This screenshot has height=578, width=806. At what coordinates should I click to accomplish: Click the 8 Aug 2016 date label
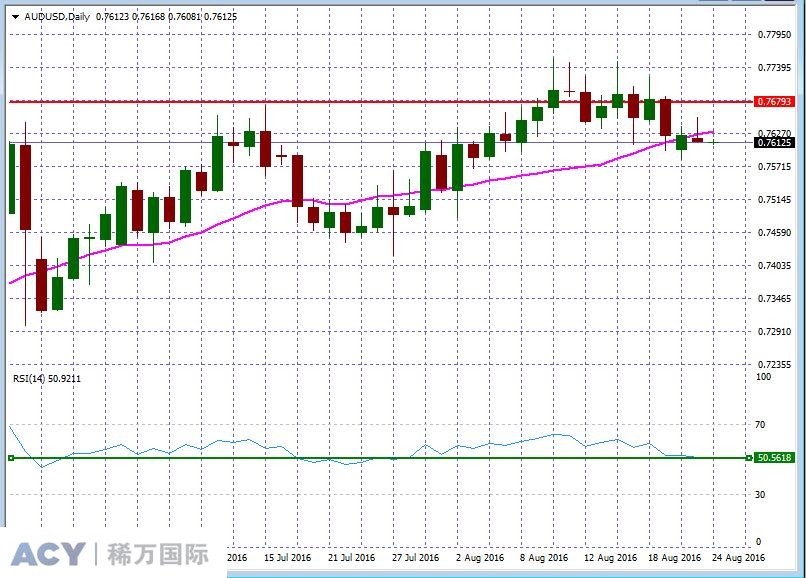click(544, 558)
